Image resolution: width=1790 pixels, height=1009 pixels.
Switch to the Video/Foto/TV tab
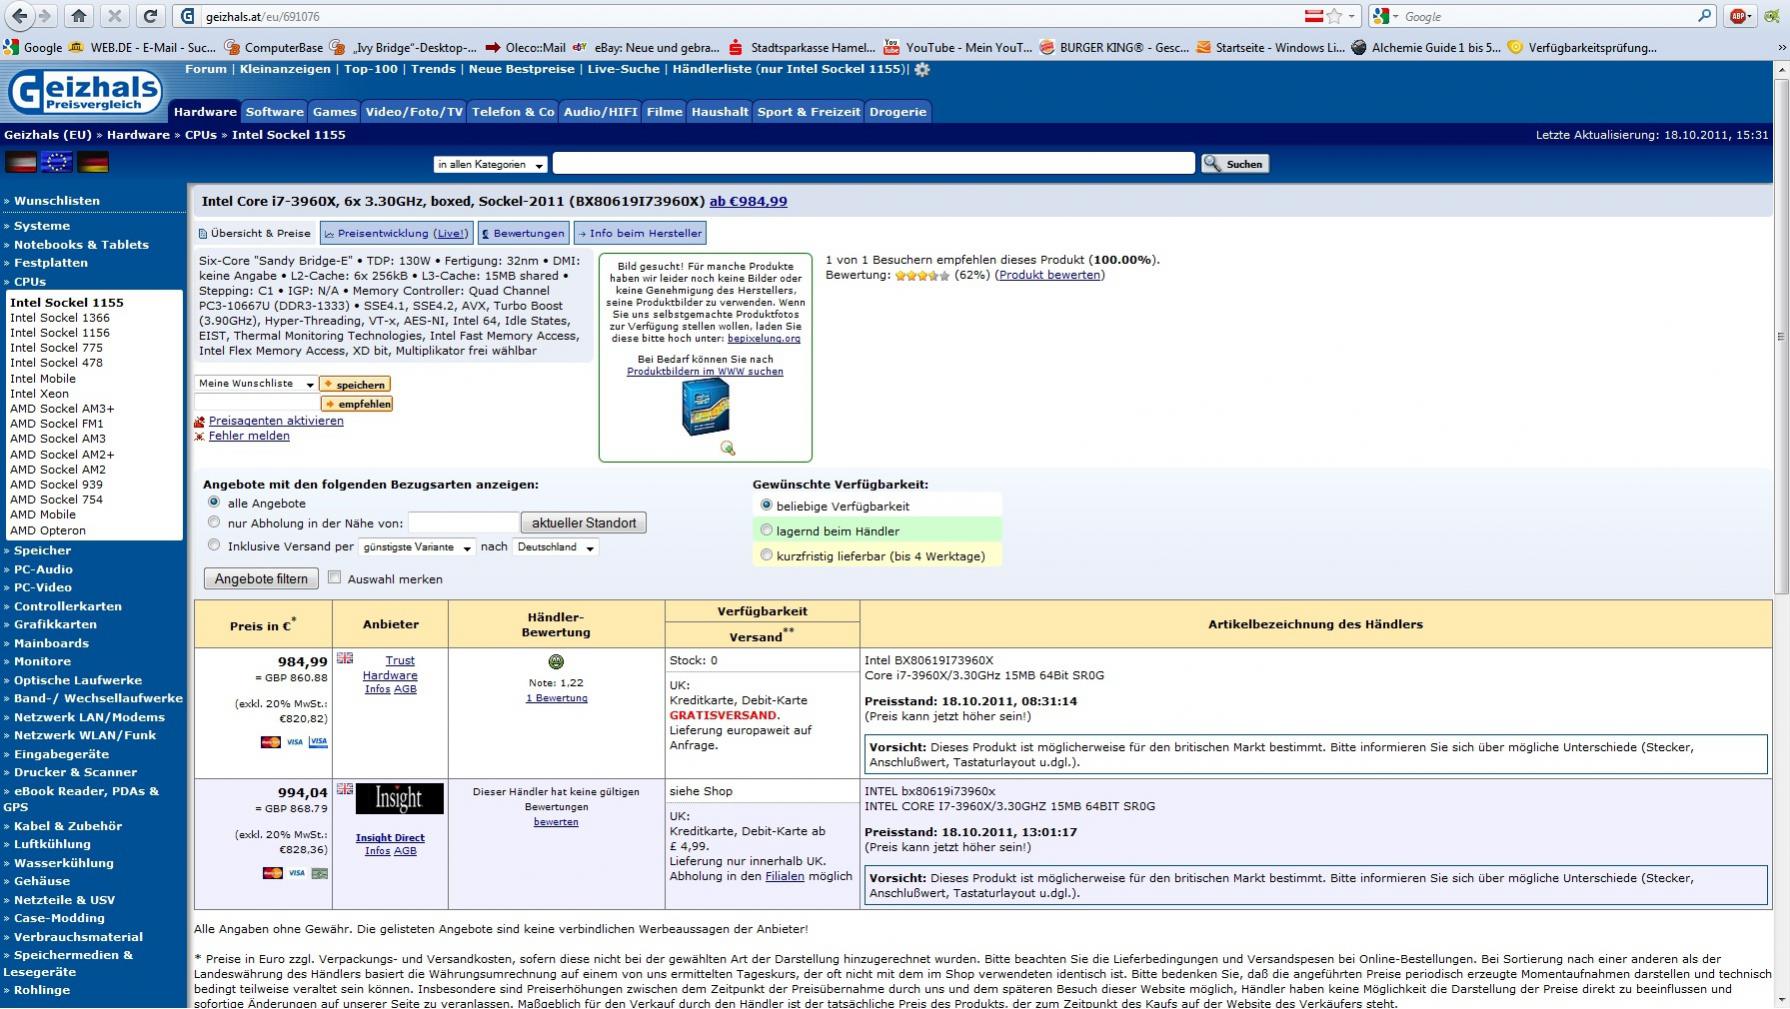414,112
